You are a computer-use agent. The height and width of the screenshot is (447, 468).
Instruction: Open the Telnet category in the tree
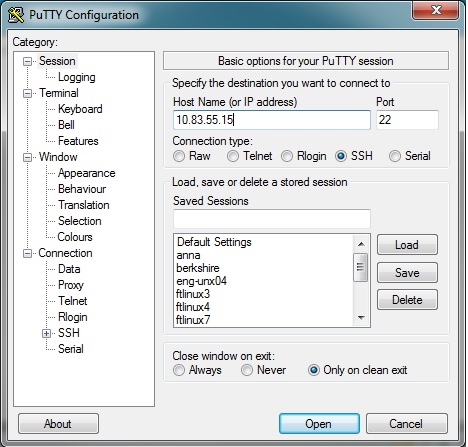point(72,301)
